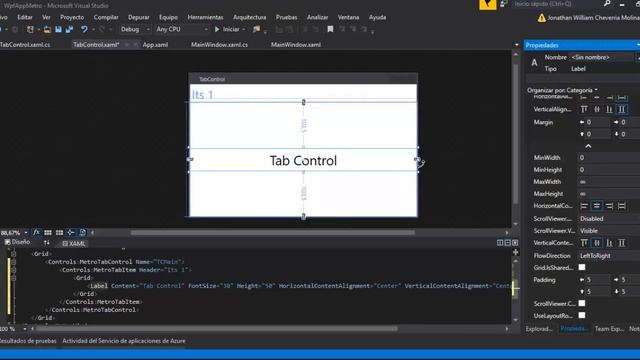
Task: Set VerticalAlignment to Stretch
Action: click(x=622, y=109)
